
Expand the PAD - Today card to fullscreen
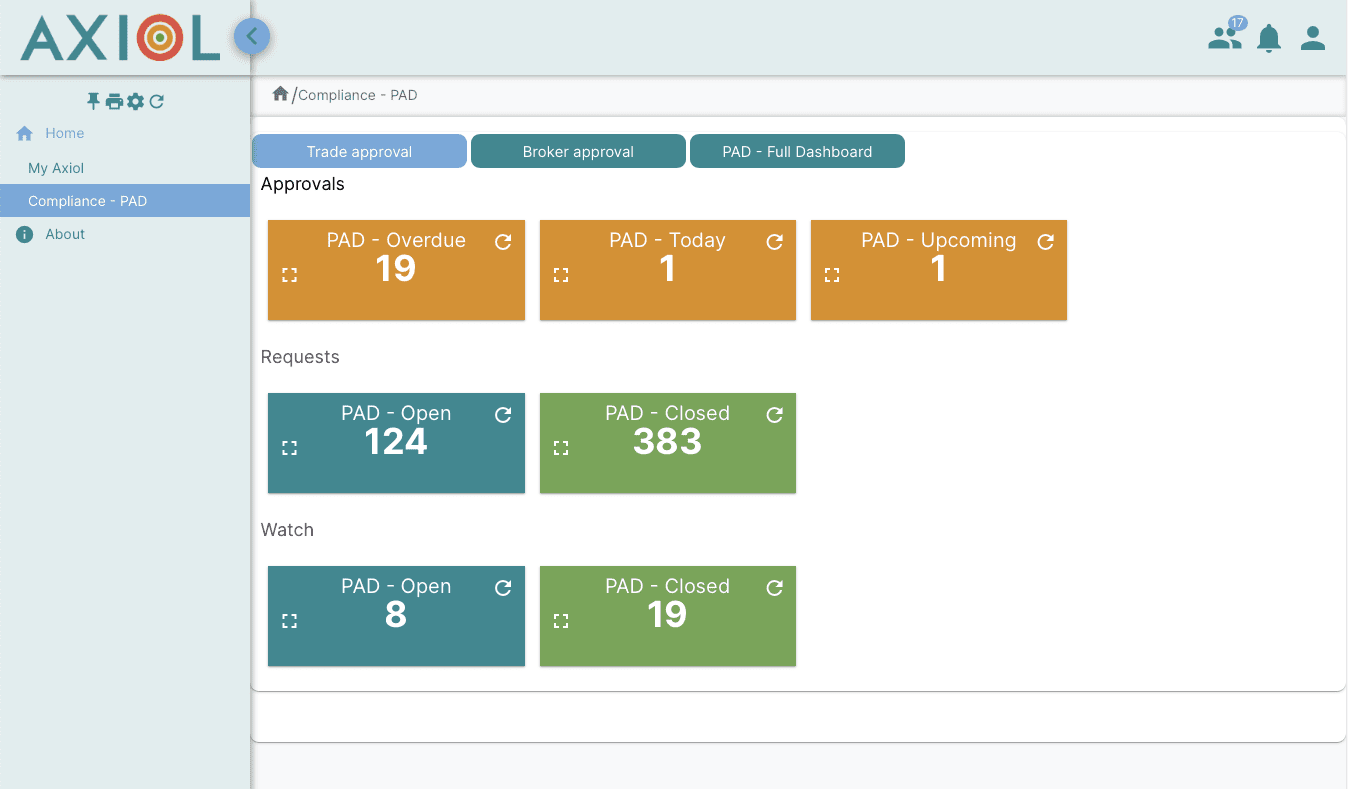coord(561,275)
